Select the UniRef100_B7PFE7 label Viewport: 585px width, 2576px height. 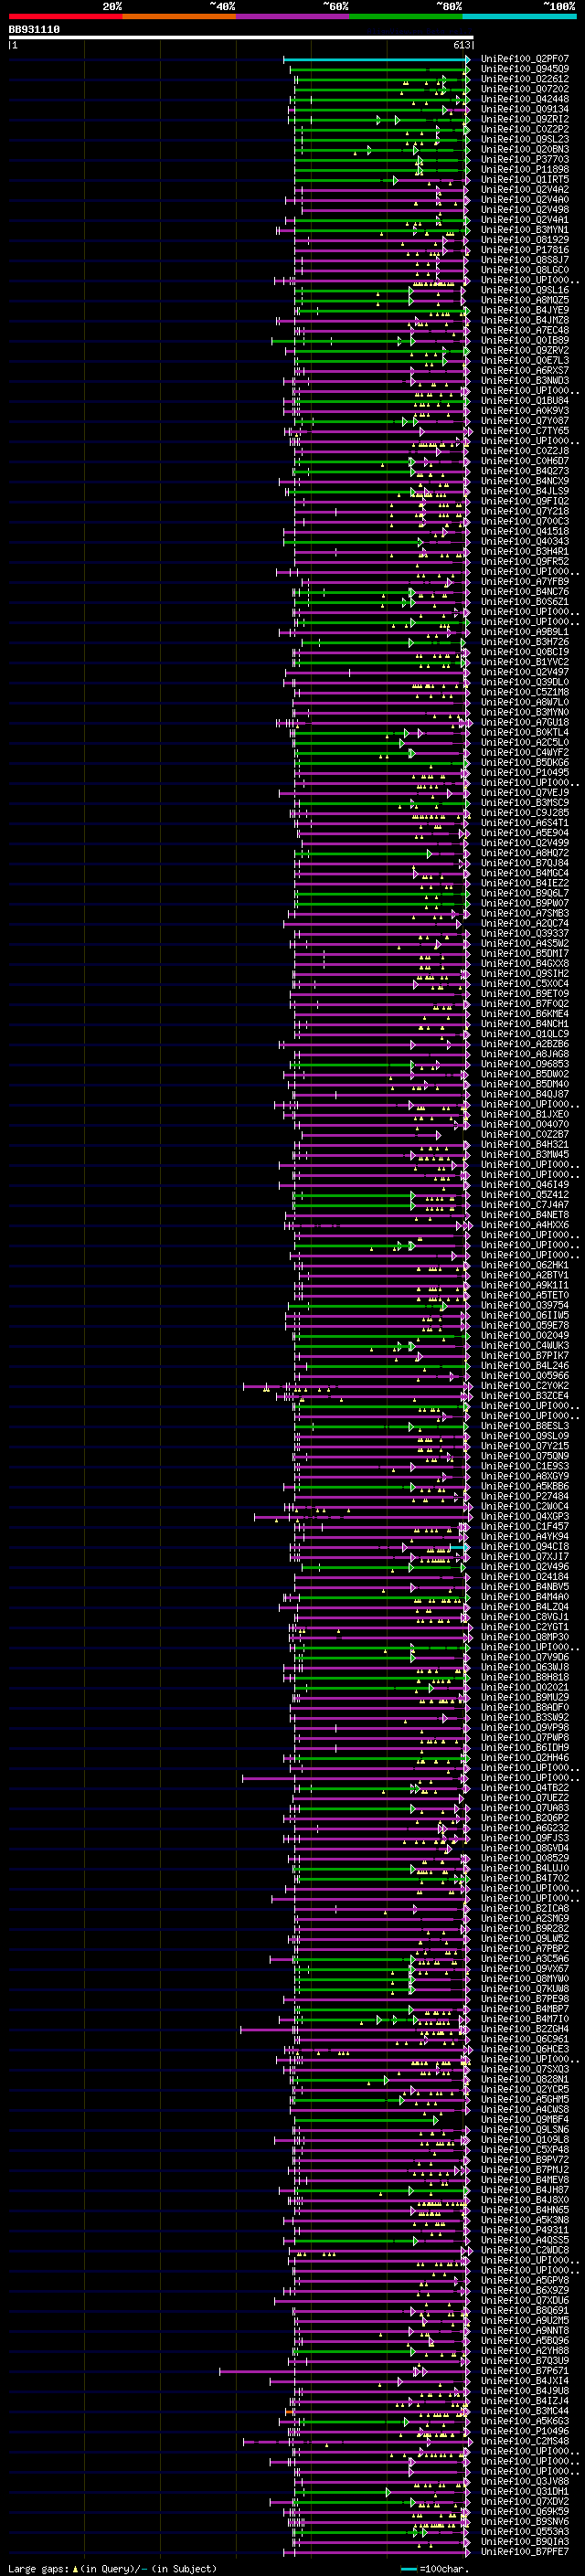tap(525, 2552)
